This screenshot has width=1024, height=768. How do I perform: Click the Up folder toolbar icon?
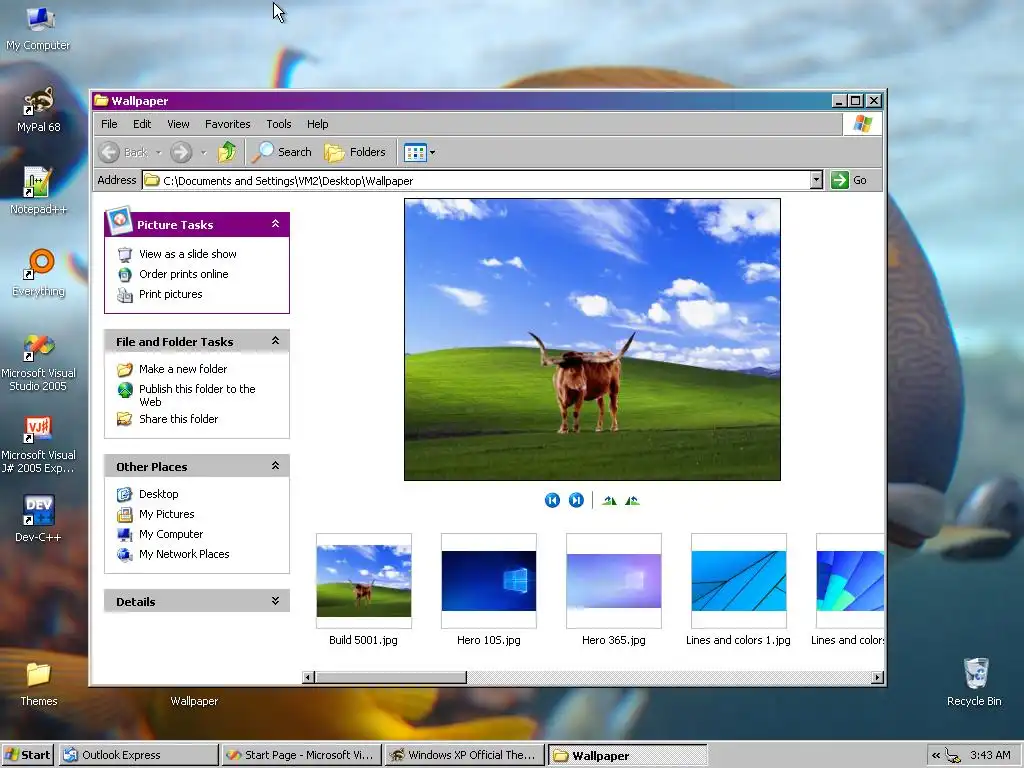pos(227,152)
